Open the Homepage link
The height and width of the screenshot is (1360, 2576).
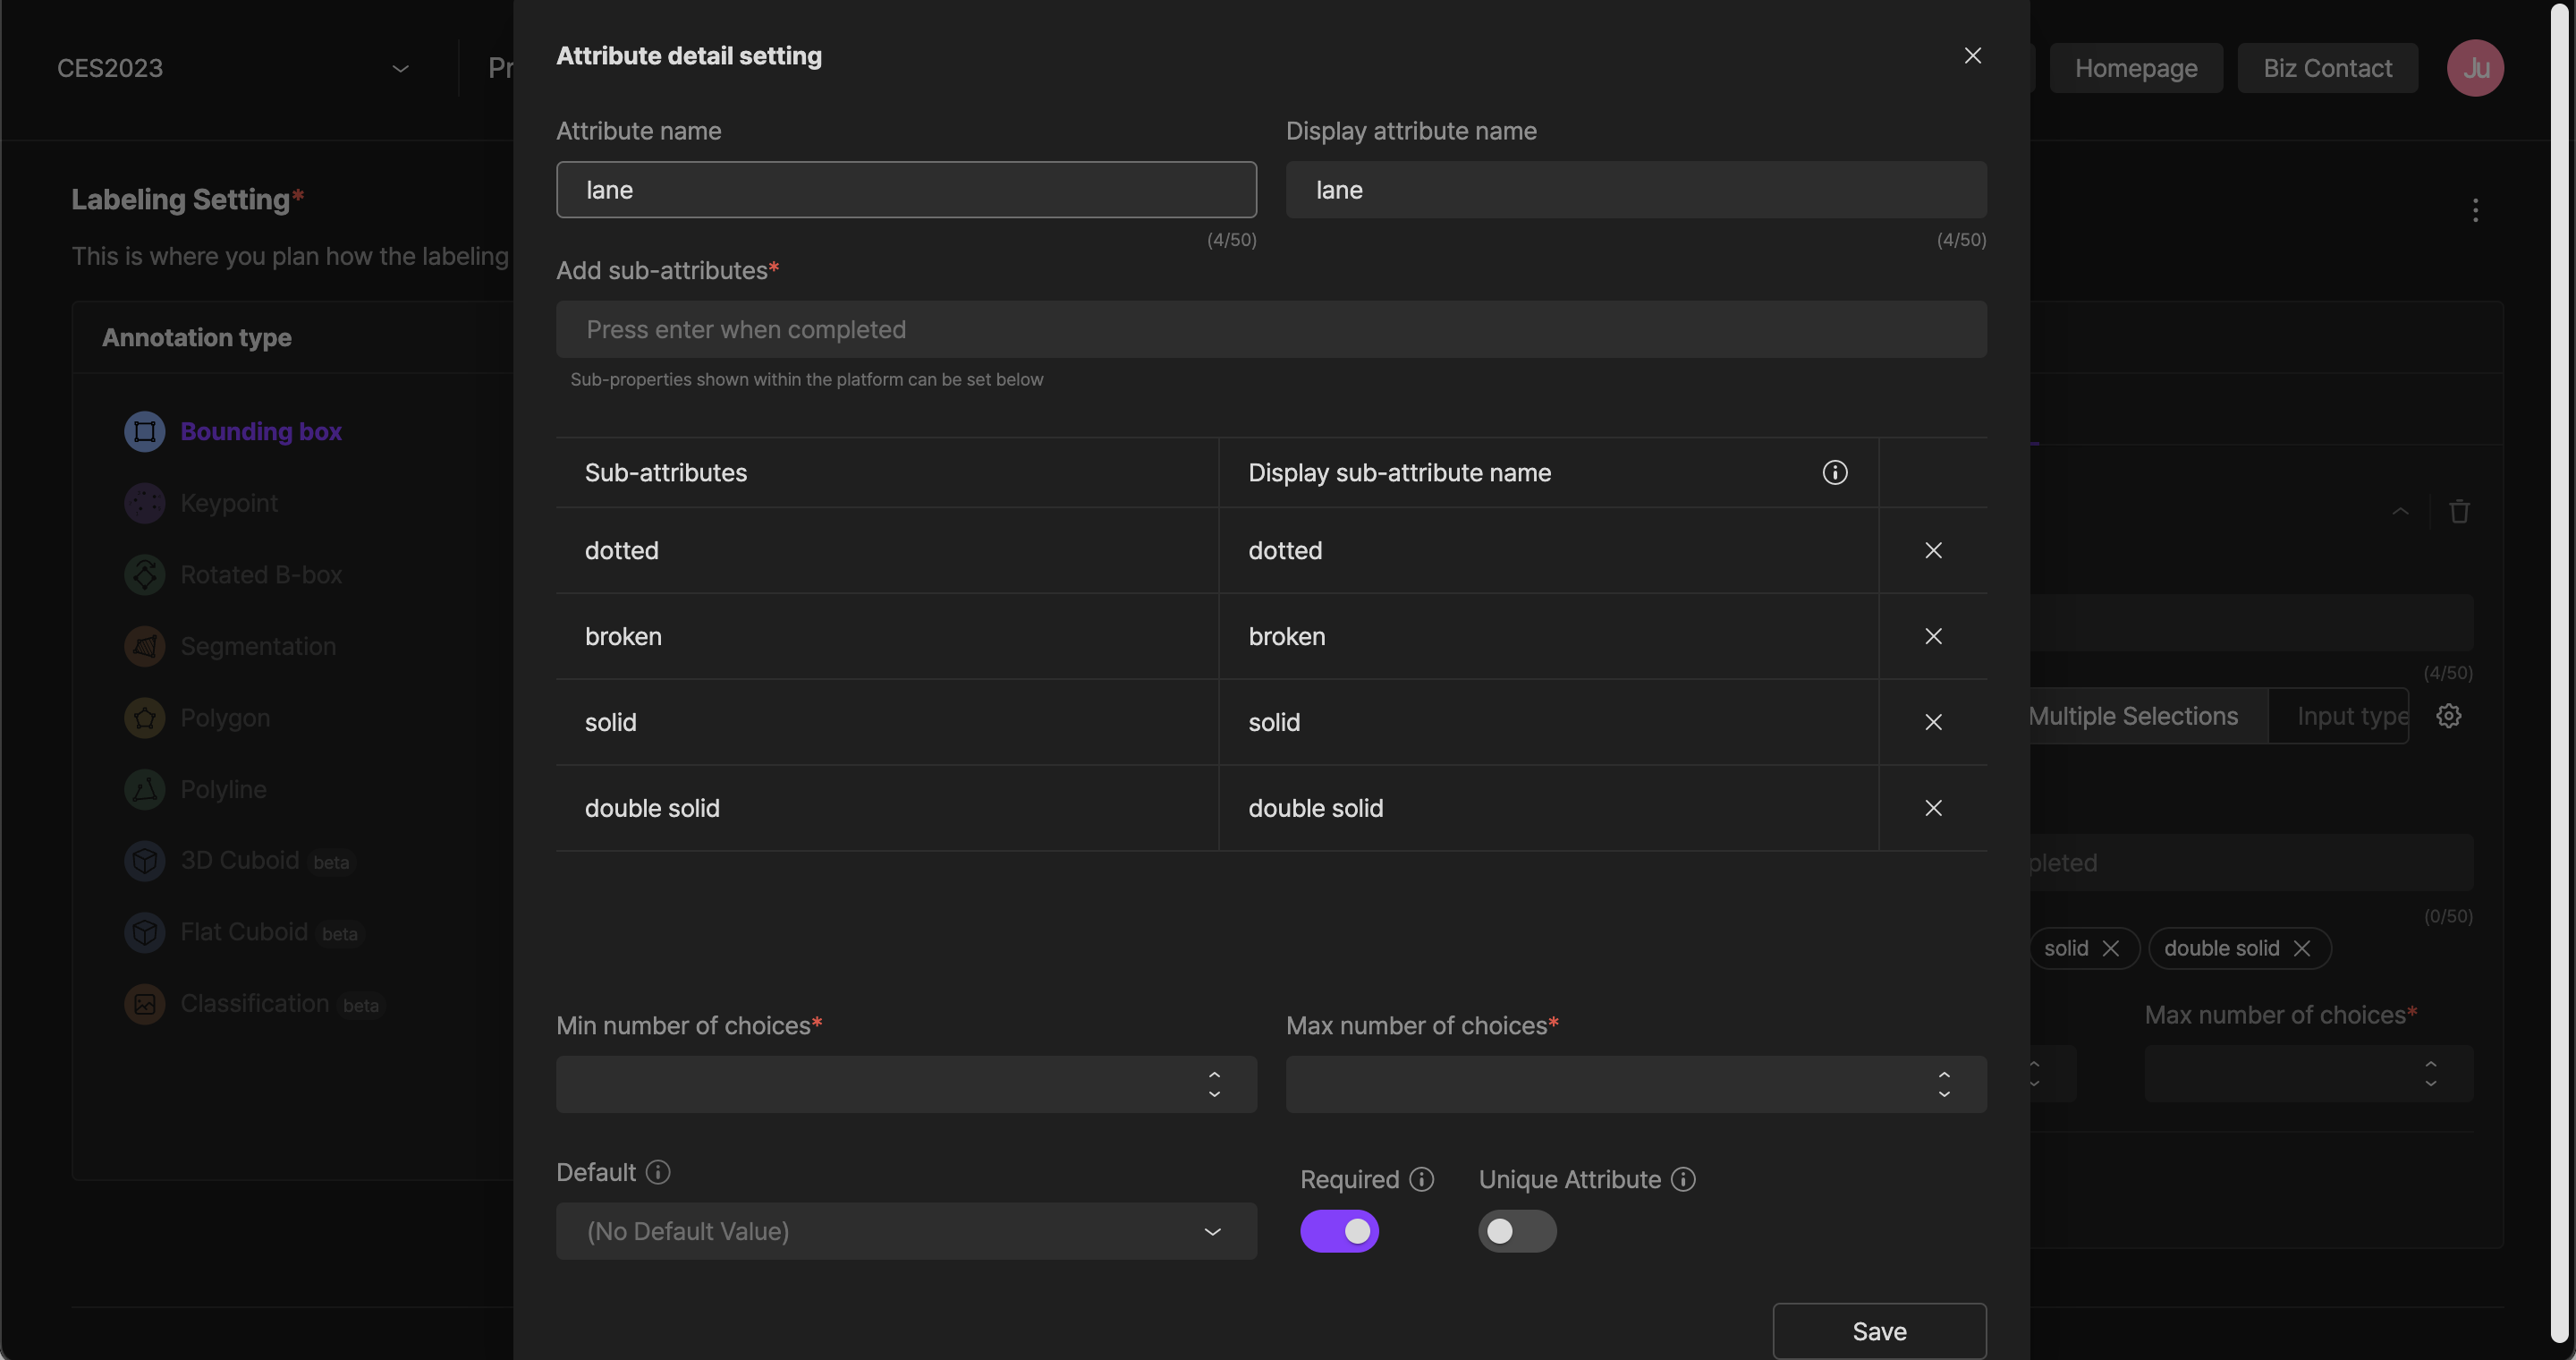(2136, 68)
